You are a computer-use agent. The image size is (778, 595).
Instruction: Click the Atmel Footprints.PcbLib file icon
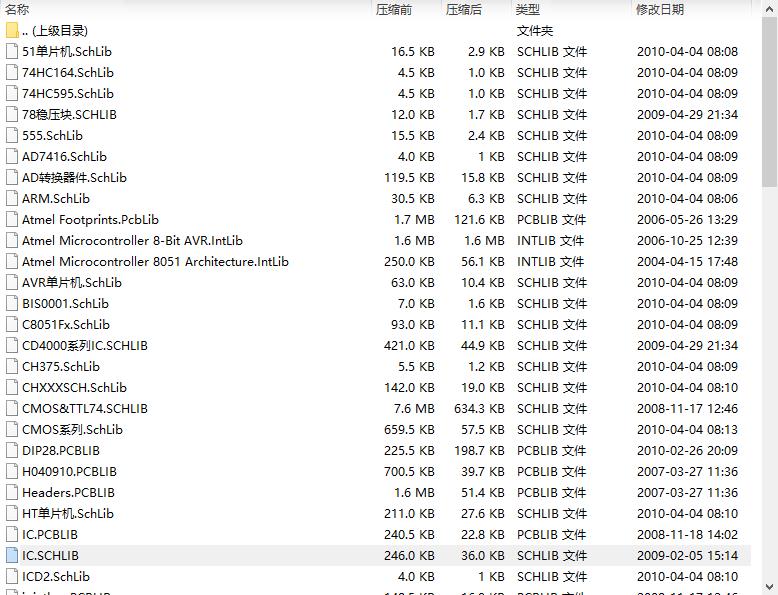coord(12,220)
